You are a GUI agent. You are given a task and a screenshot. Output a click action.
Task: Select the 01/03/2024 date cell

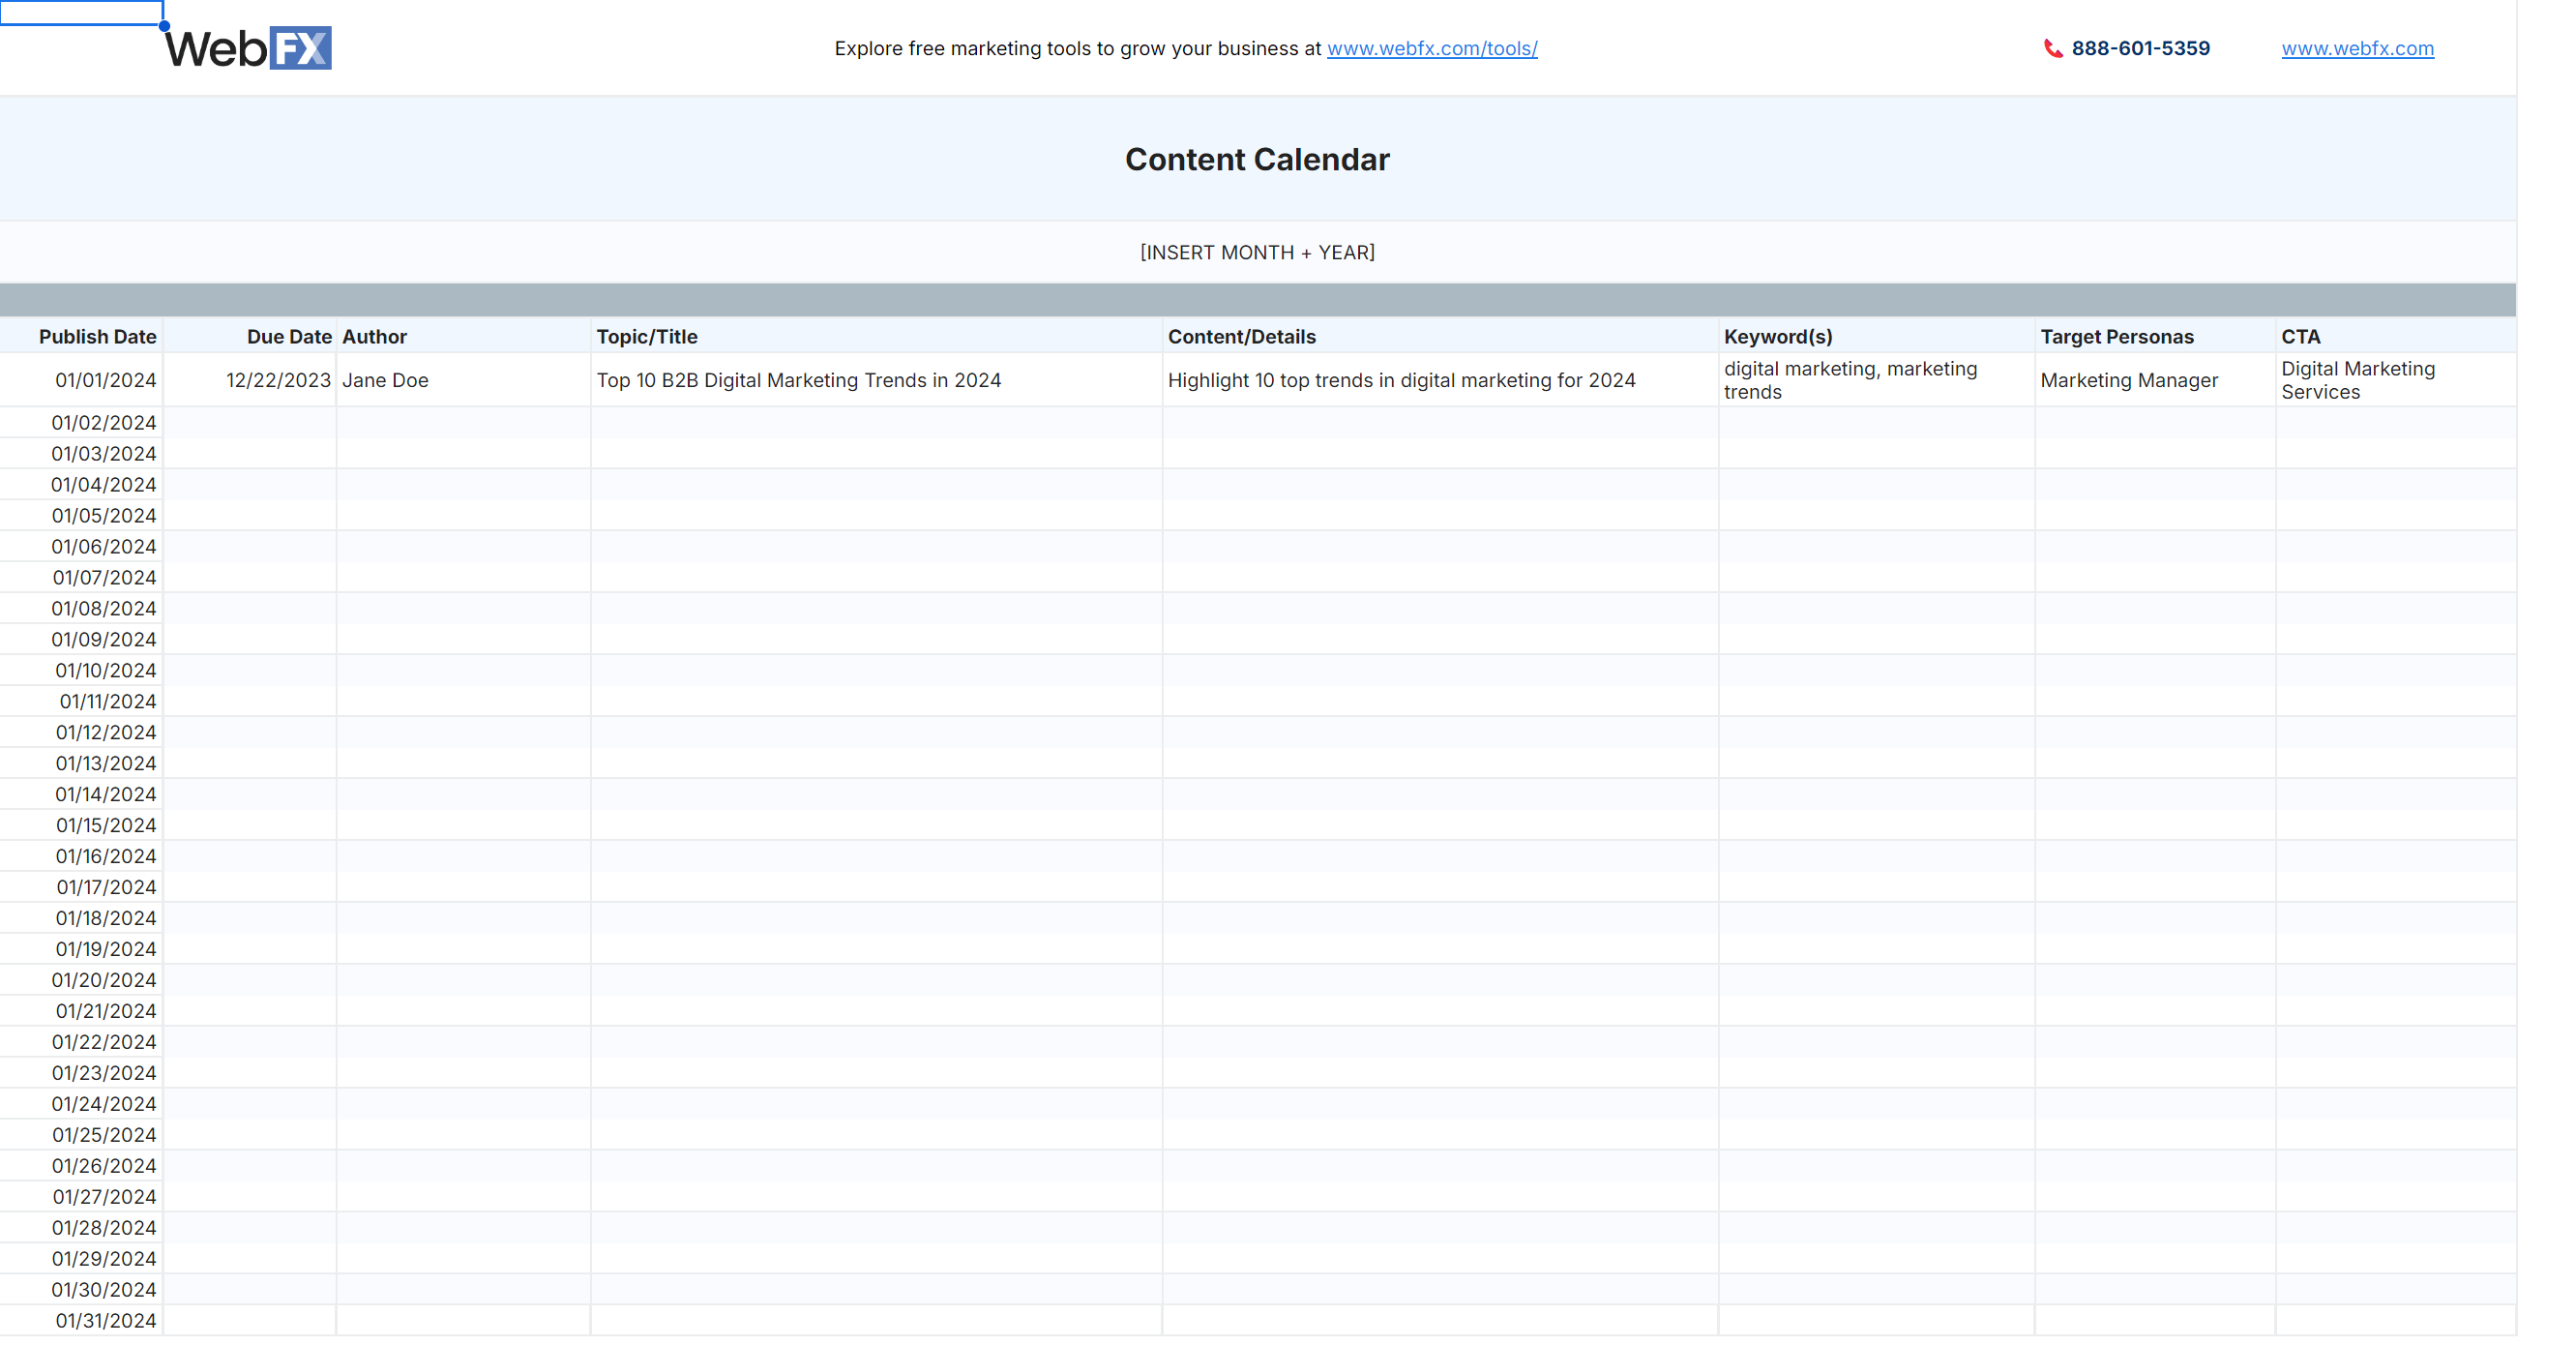81,453
